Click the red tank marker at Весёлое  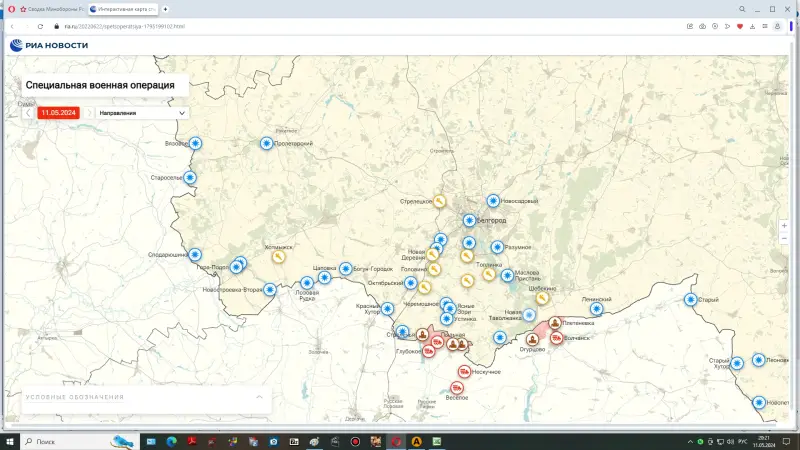(456, 388)
